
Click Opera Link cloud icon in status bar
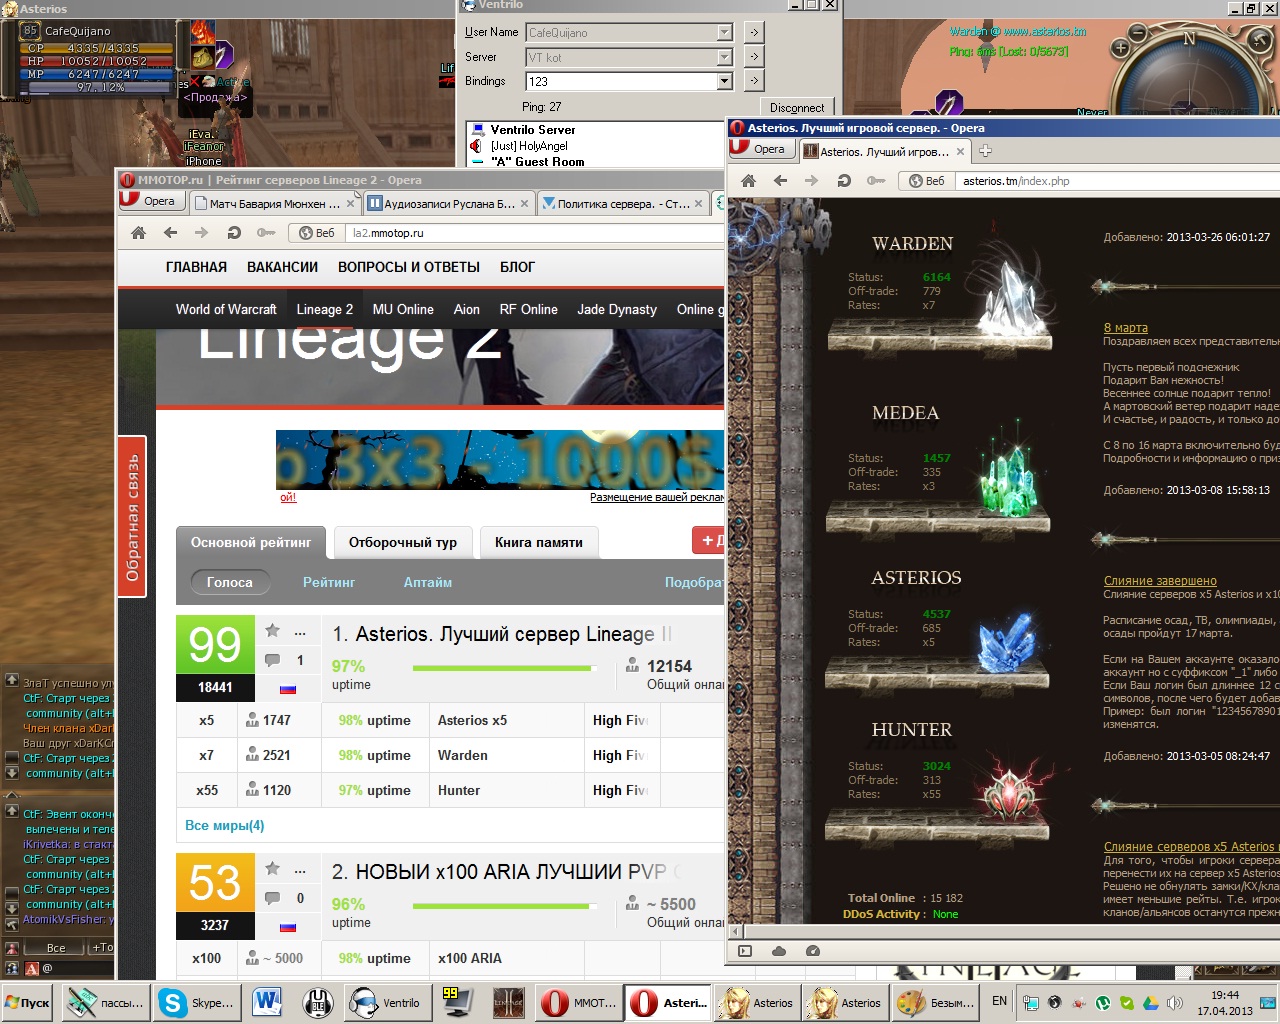[779, 951]
